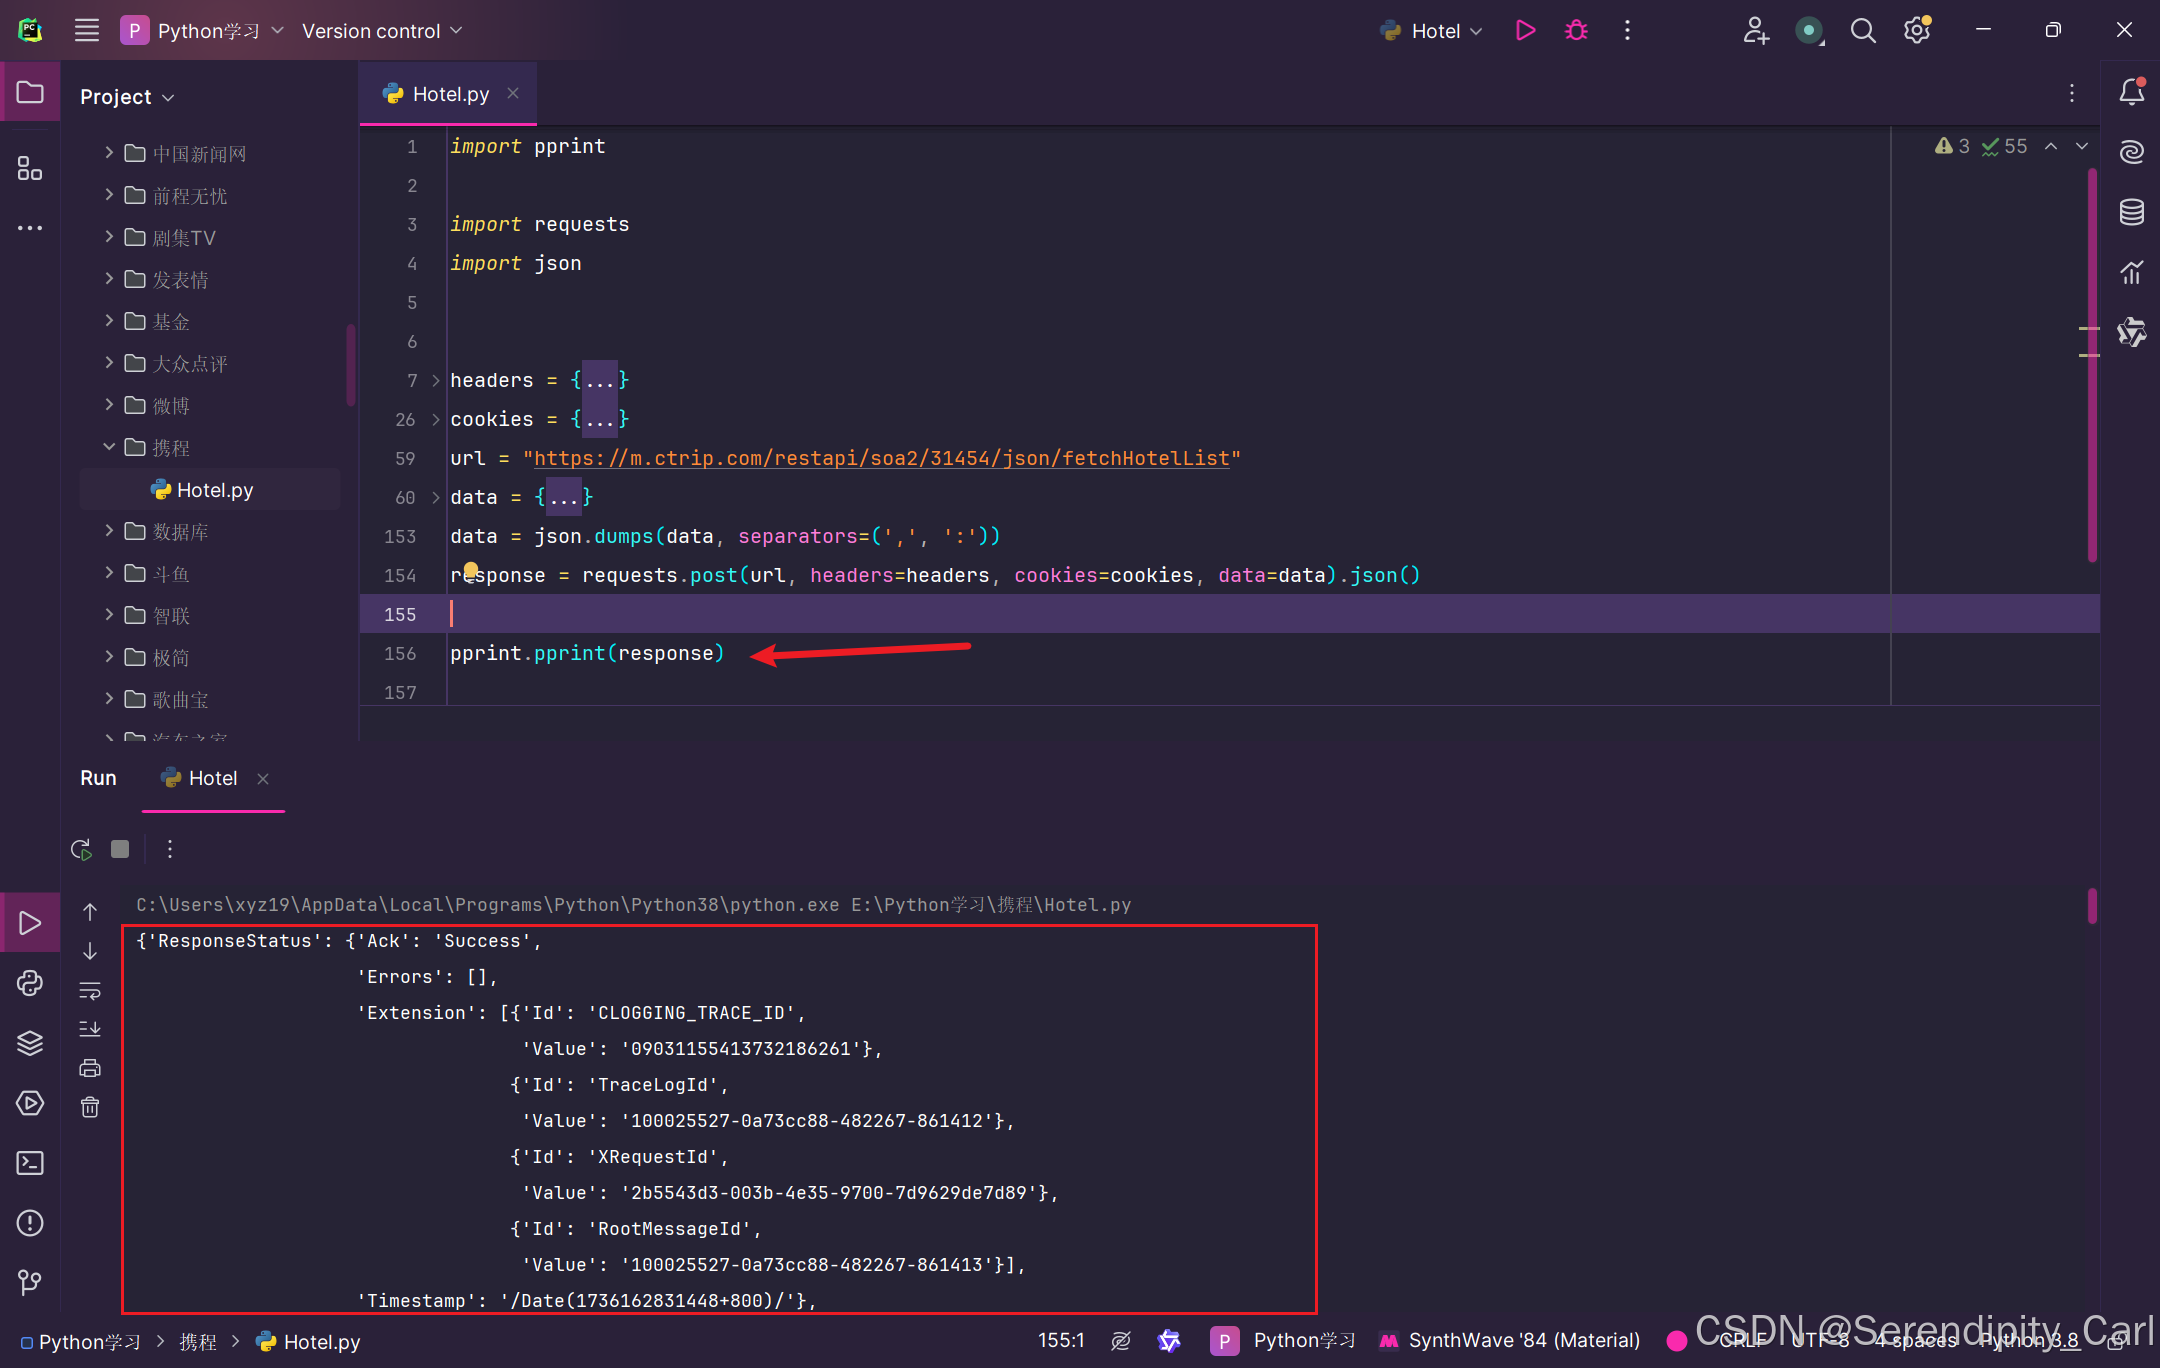
Task: Open the Version control dropdown
Action: (x=382, y=31)
